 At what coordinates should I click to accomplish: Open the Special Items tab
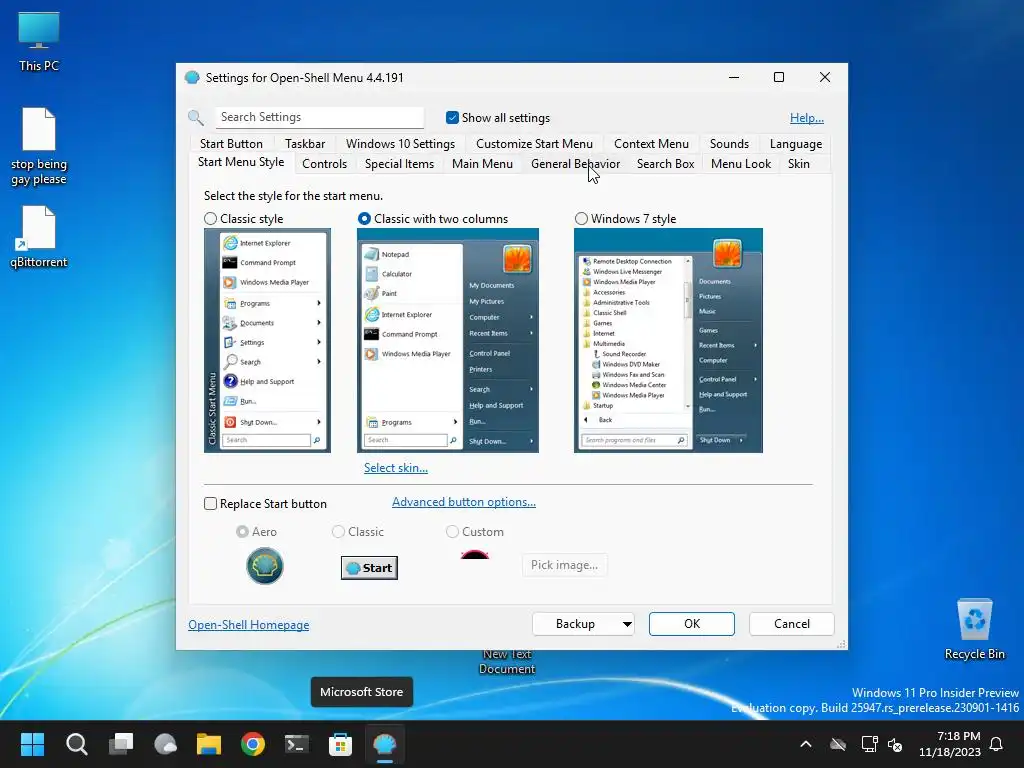click(x=400, y=164)
